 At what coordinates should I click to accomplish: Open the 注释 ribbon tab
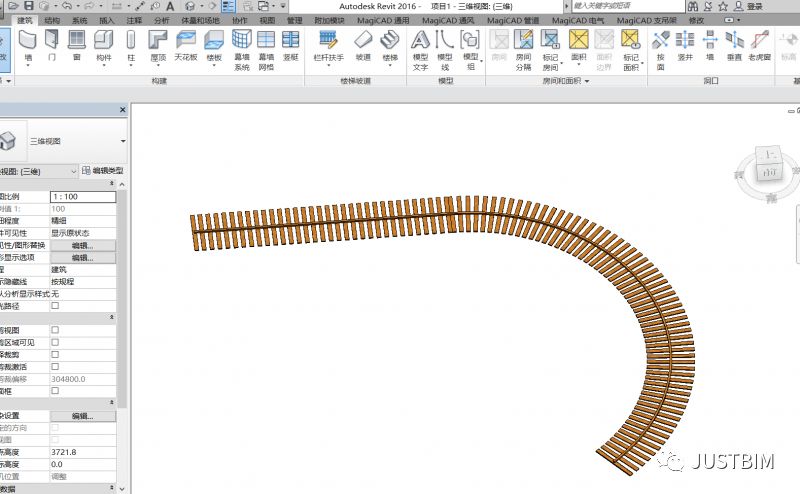[x=134, y=20]
